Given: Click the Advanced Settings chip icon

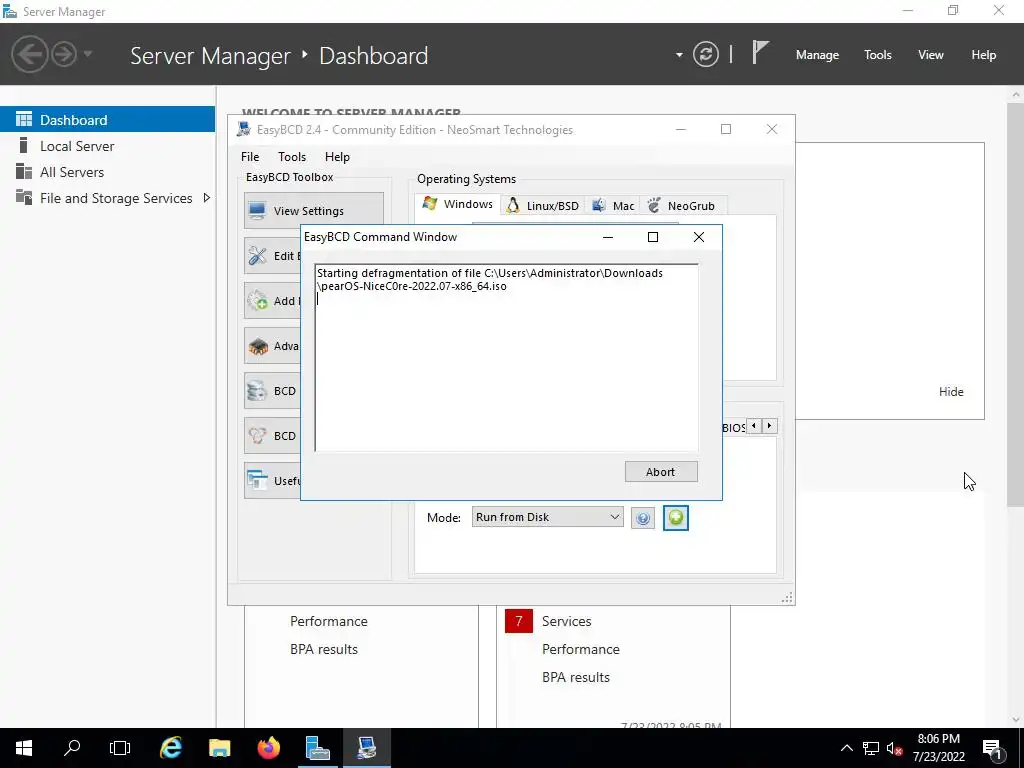Looking at the screenshot, I should 257,345.
